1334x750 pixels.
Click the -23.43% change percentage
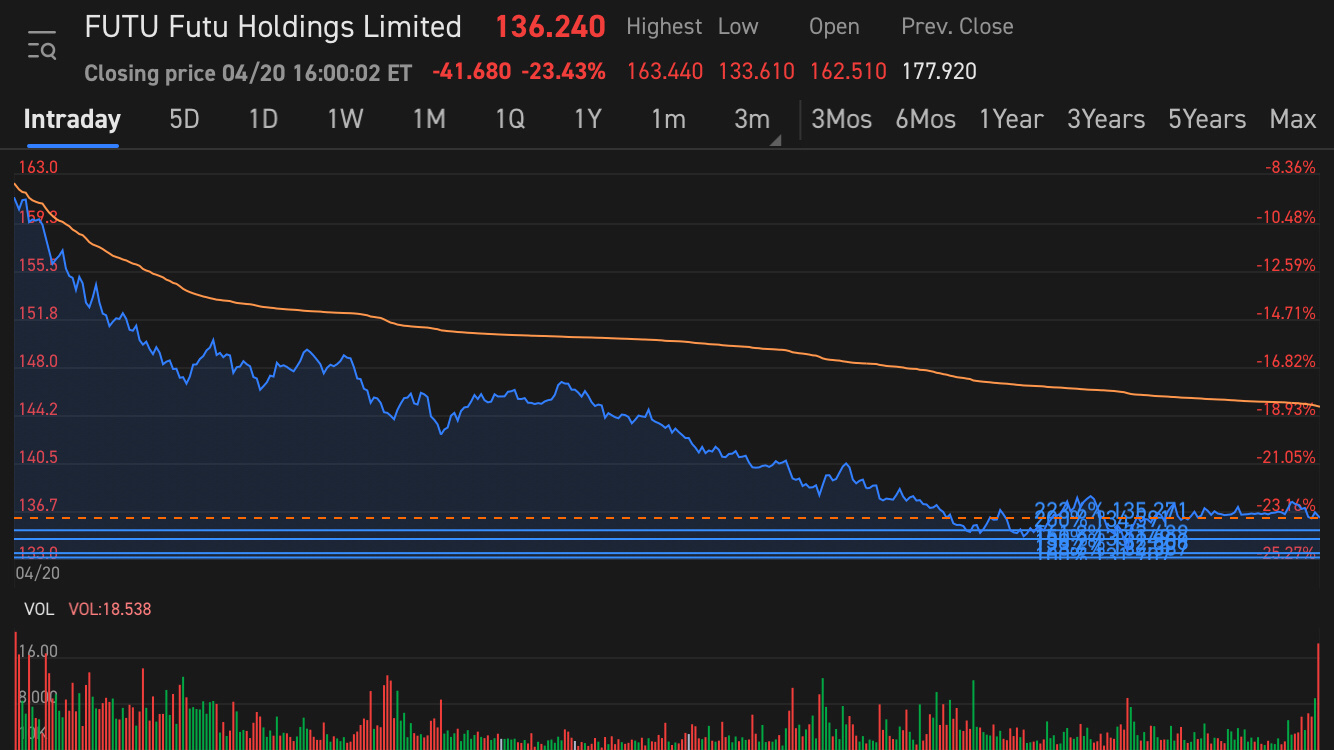pos(563,72)
